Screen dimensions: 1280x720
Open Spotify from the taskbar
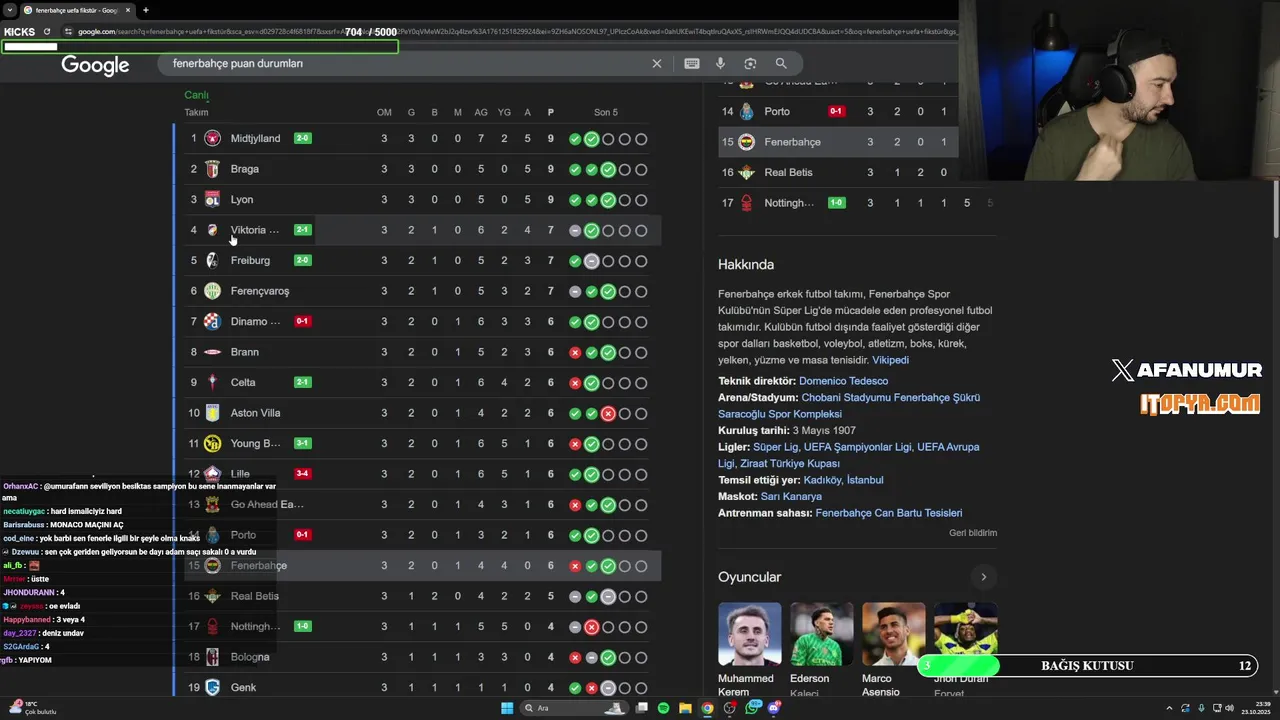click(664, 708)
